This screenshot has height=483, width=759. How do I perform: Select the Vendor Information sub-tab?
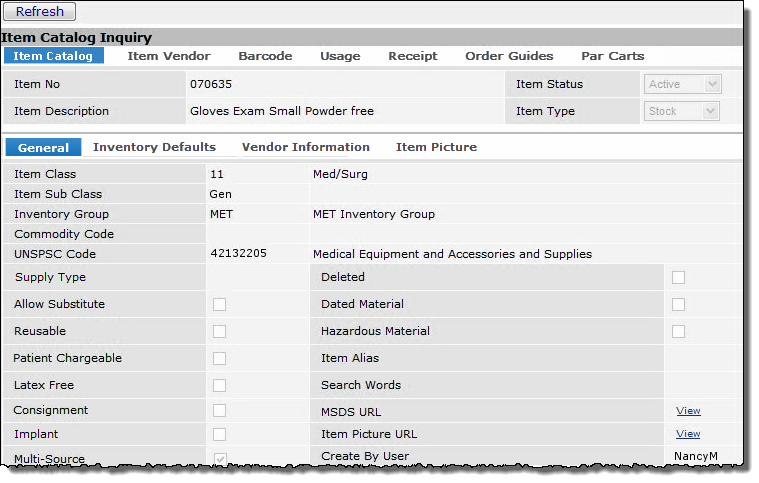point(305,147)
